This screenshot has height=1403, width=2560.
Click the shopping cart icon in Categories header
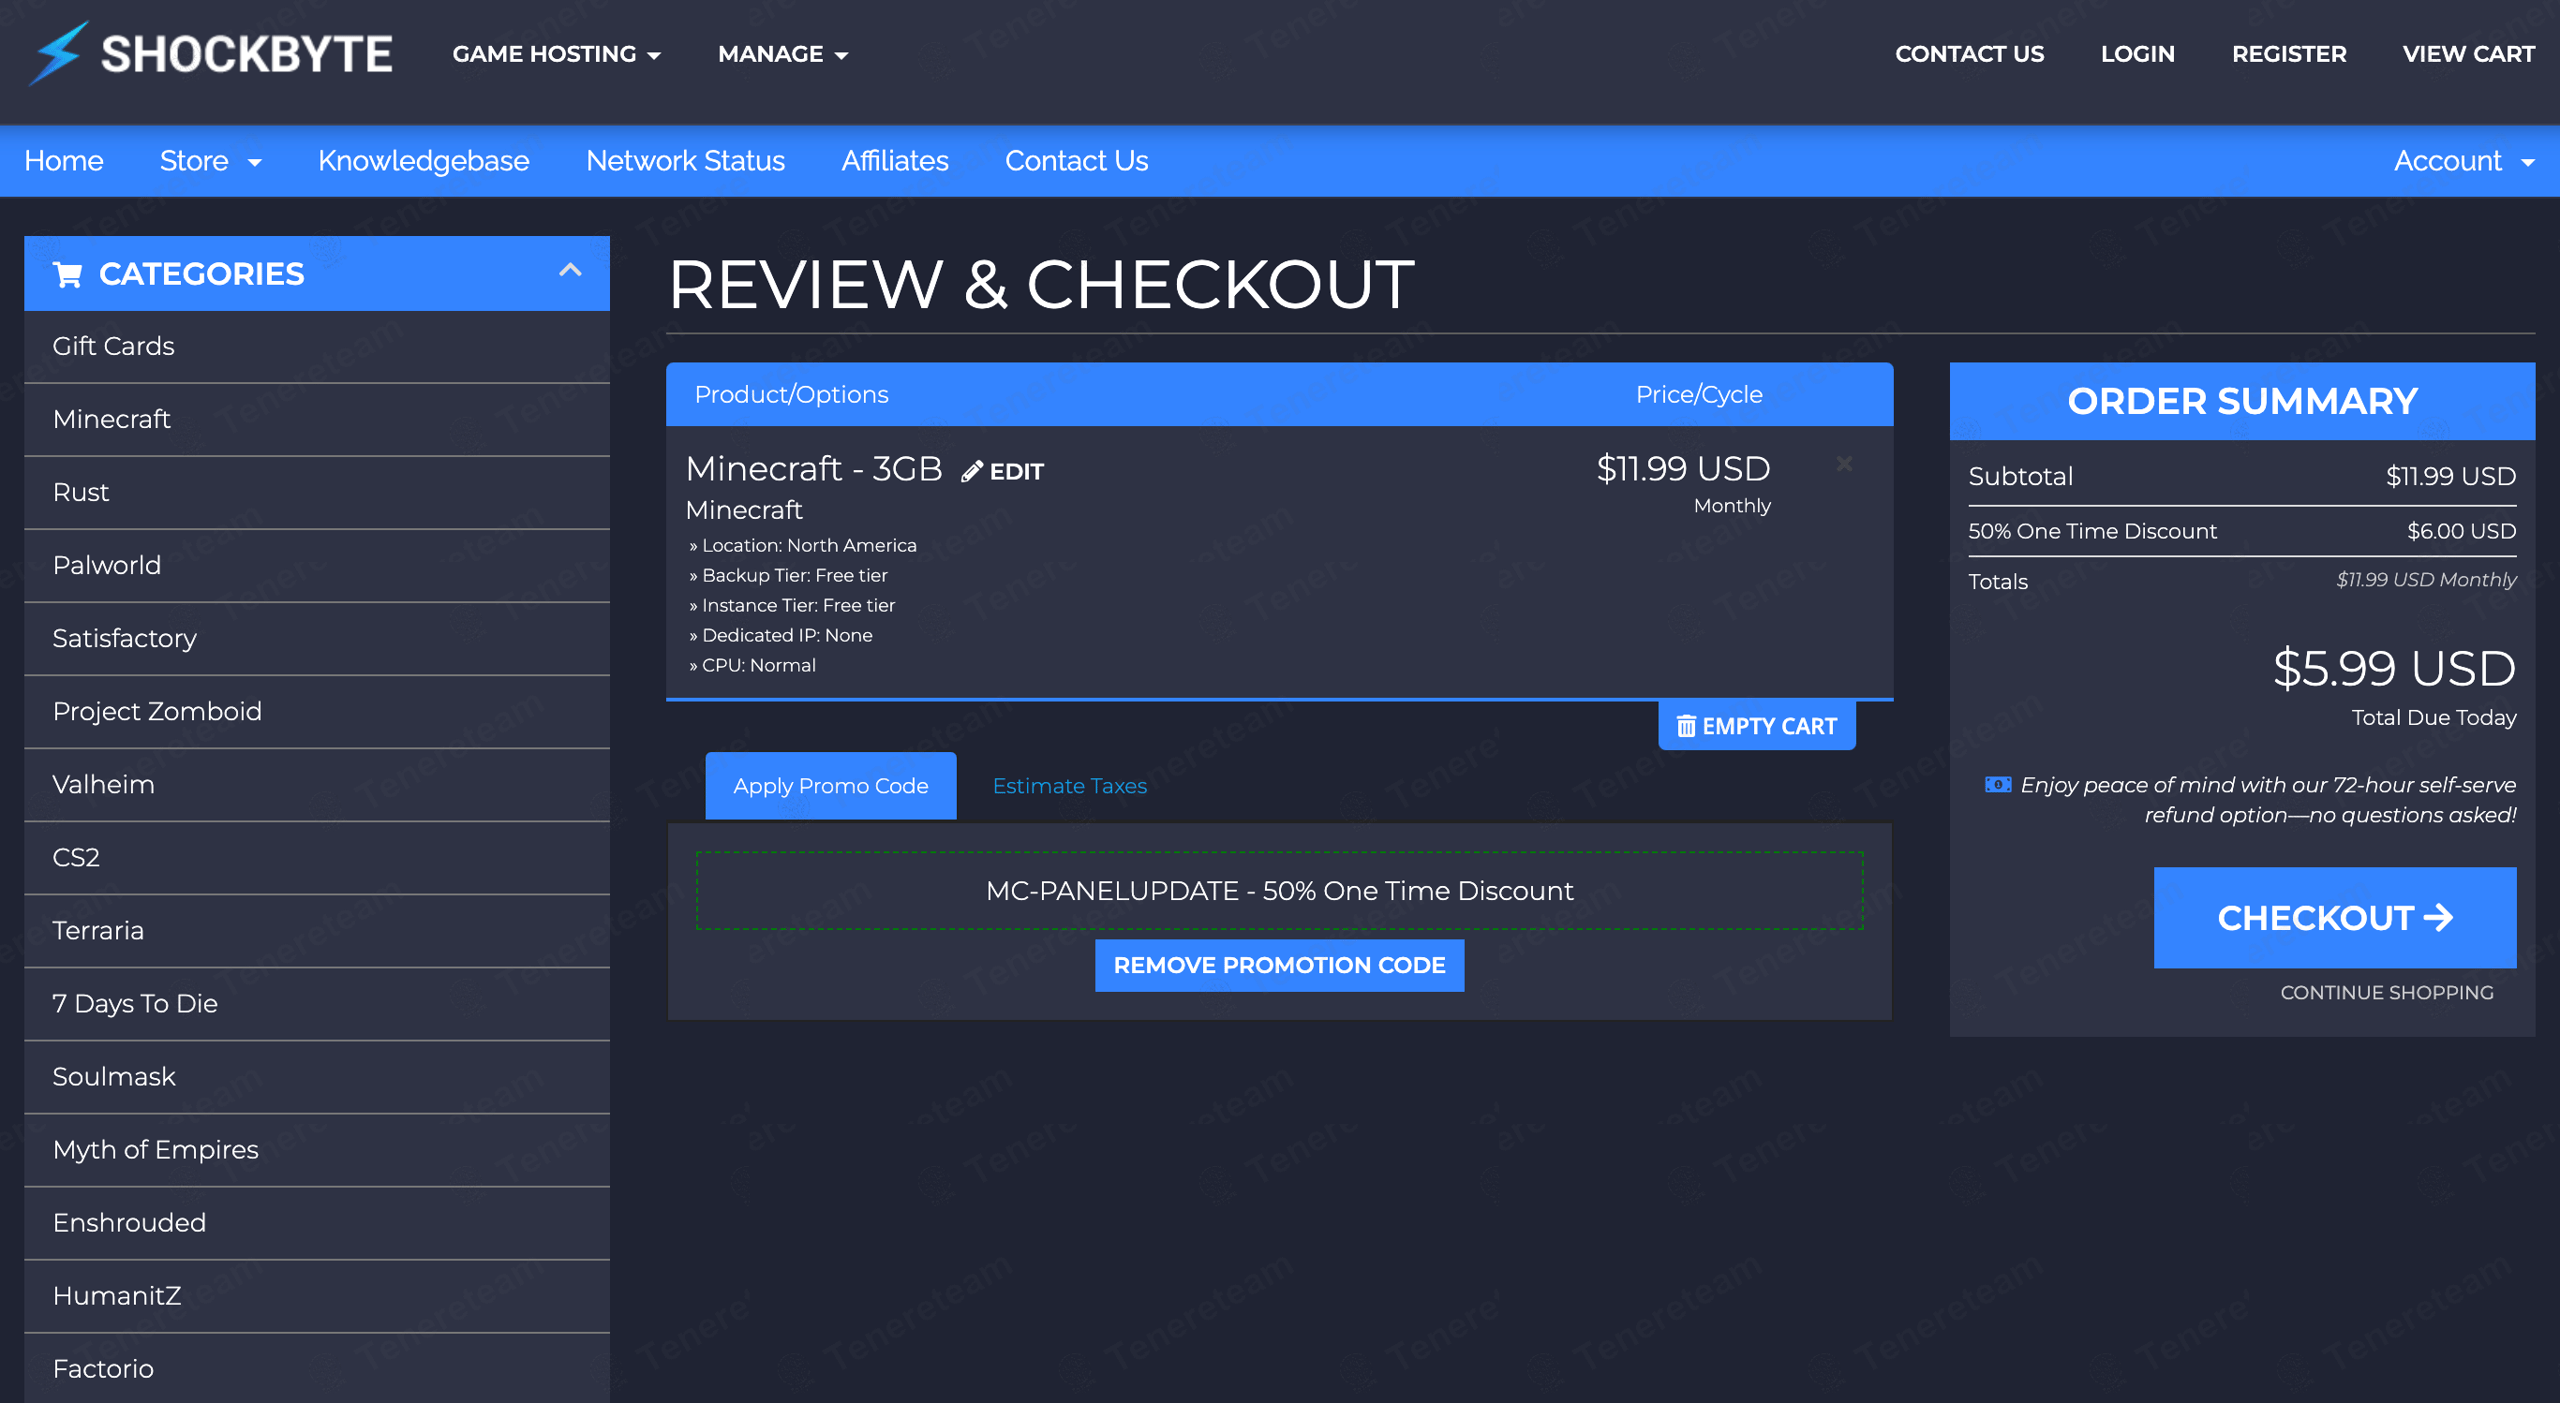coord(68,274)
